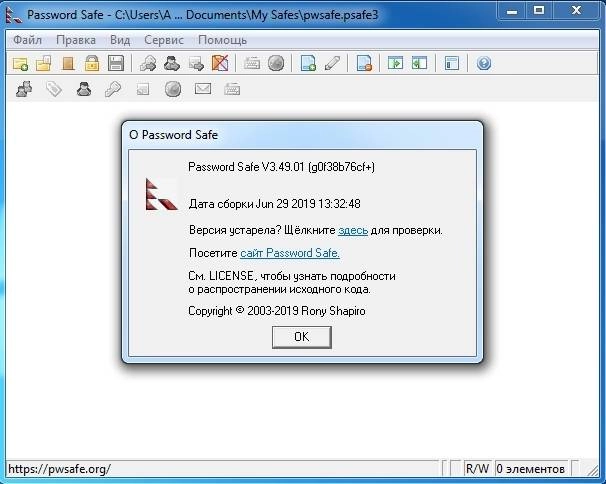Click the 'Copyright © 2003-2019 Rony Shapiro' text

tap(277, 311)
